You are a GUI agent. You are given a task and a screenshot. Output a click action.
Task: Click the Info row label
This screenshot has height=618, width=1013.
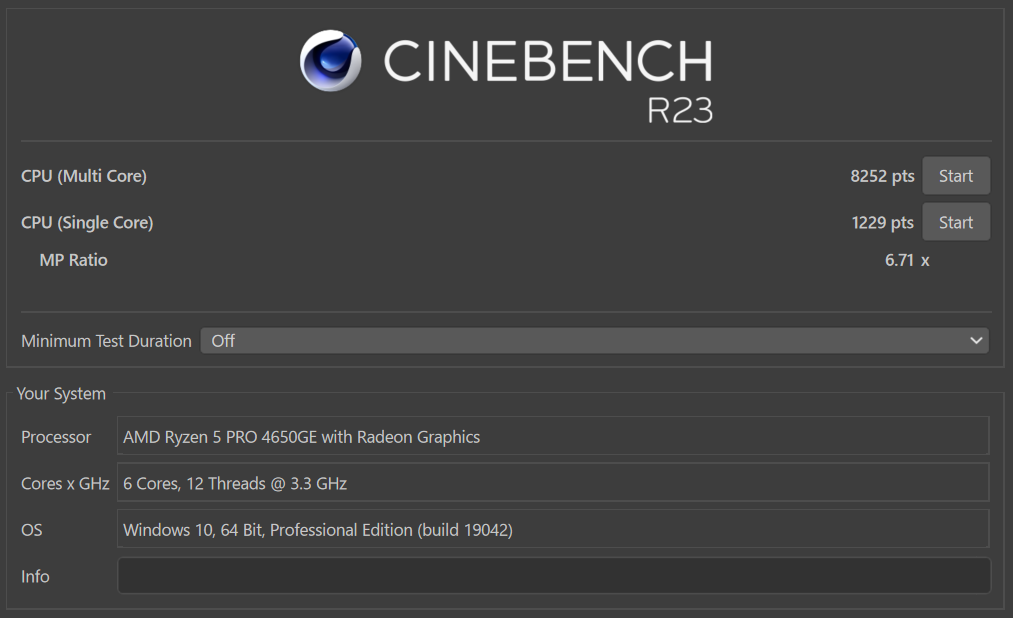(35, 575)
